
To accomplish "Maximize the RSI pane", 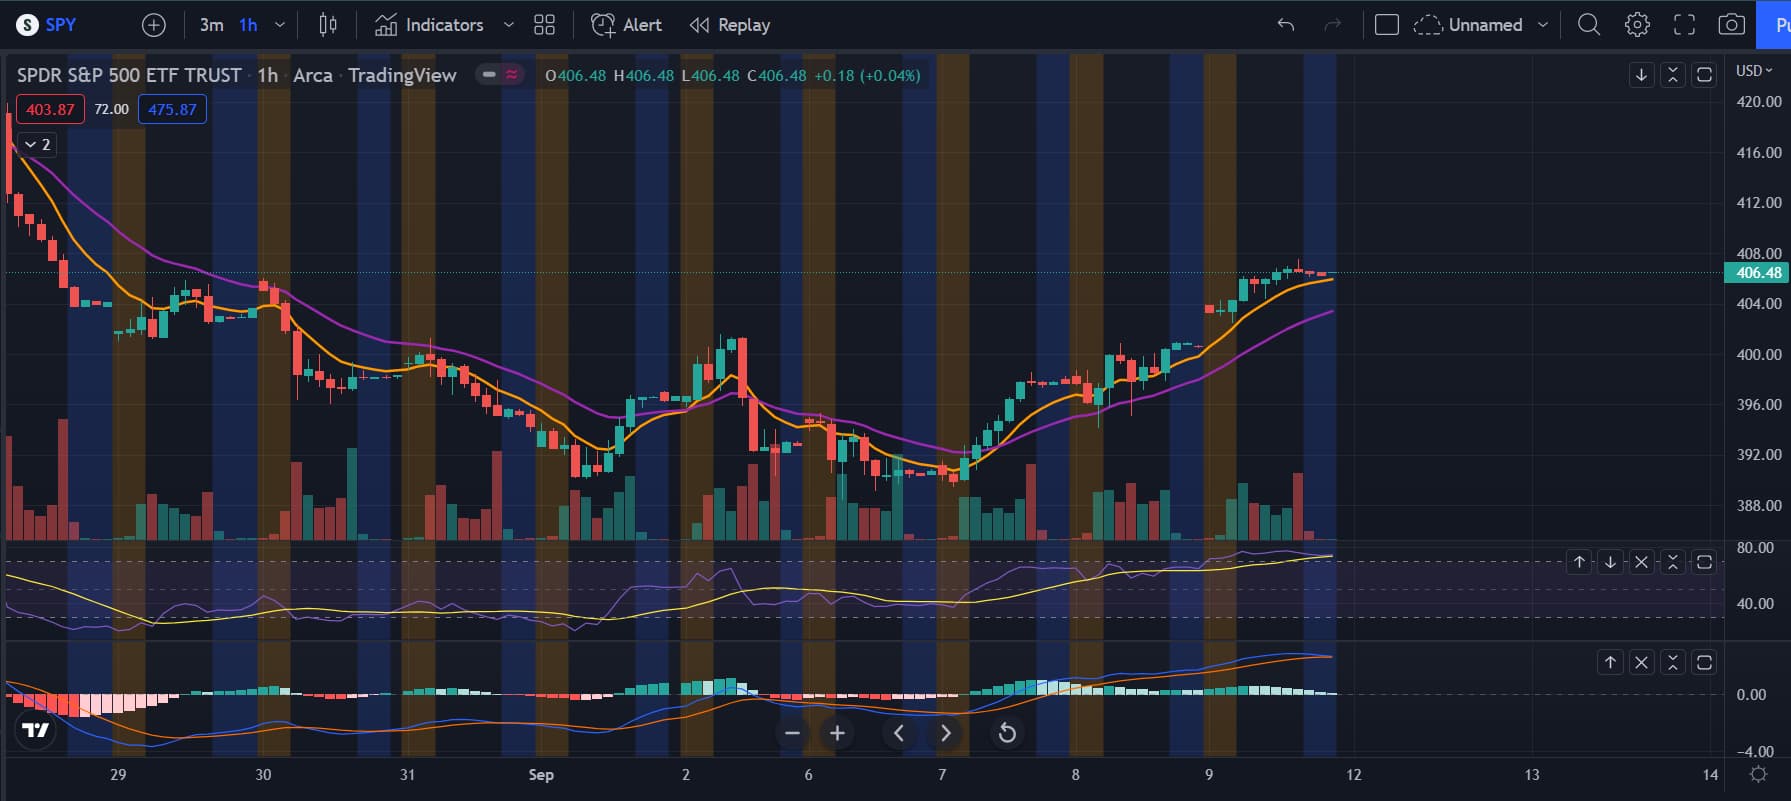I will (1705, 562).
